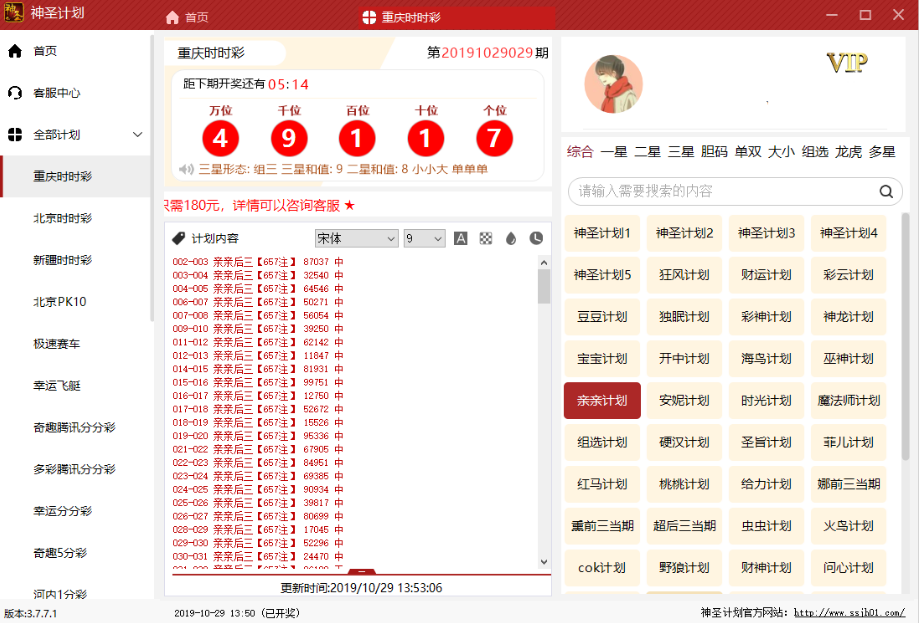
Task: Click the search magnifier icon
Action: point(885,191)
